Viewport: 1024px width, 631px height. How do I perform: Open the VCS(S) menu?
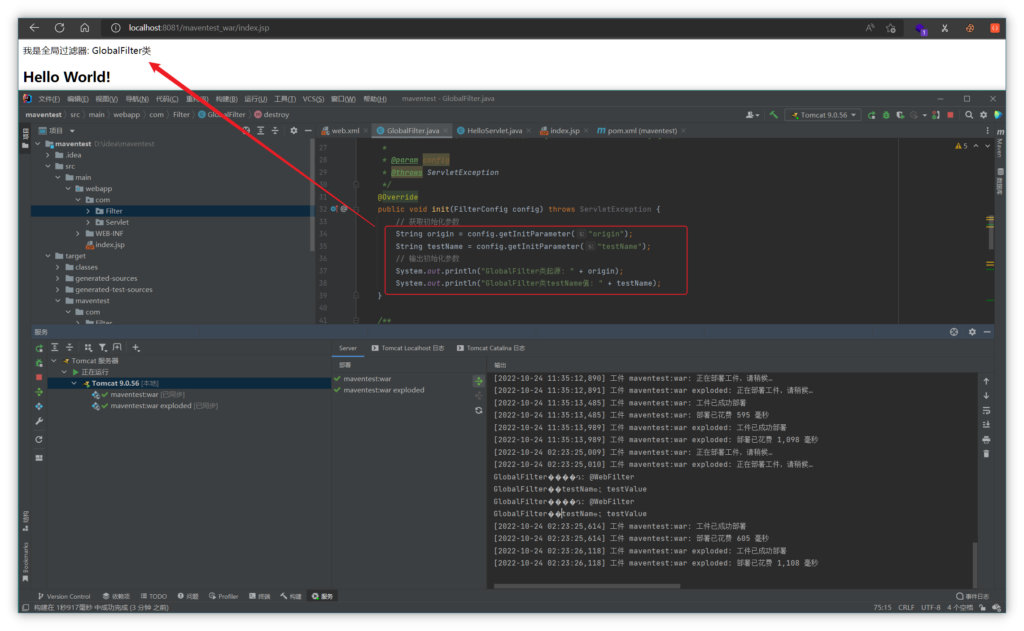(x=313, y=99)
